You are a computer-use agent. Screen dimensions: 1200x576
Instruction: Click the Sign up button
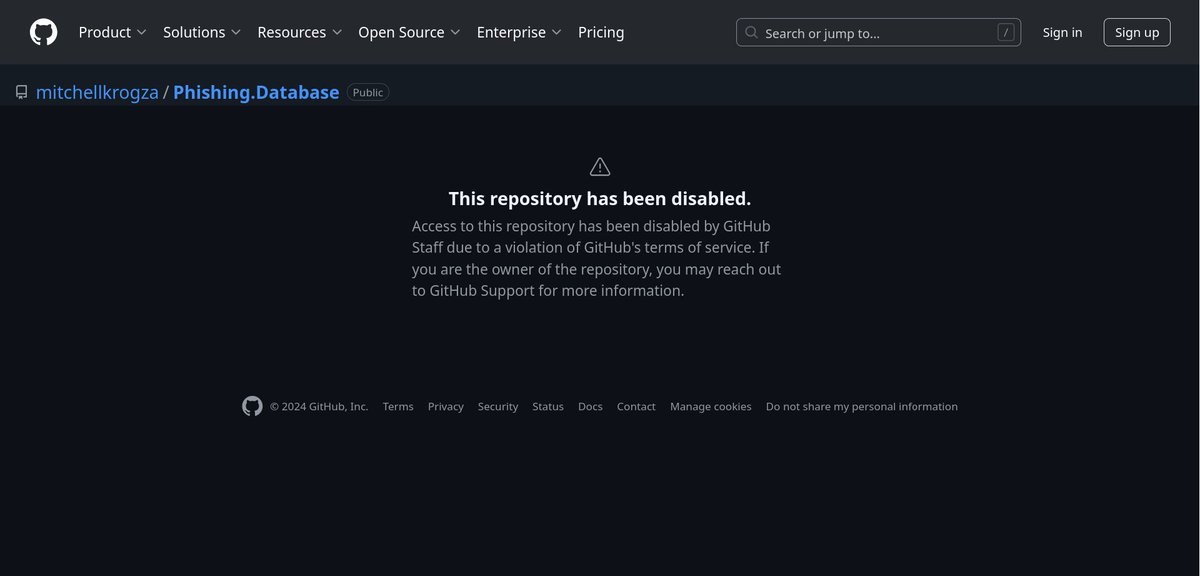pyautogui.click(x=1137, y=32)
